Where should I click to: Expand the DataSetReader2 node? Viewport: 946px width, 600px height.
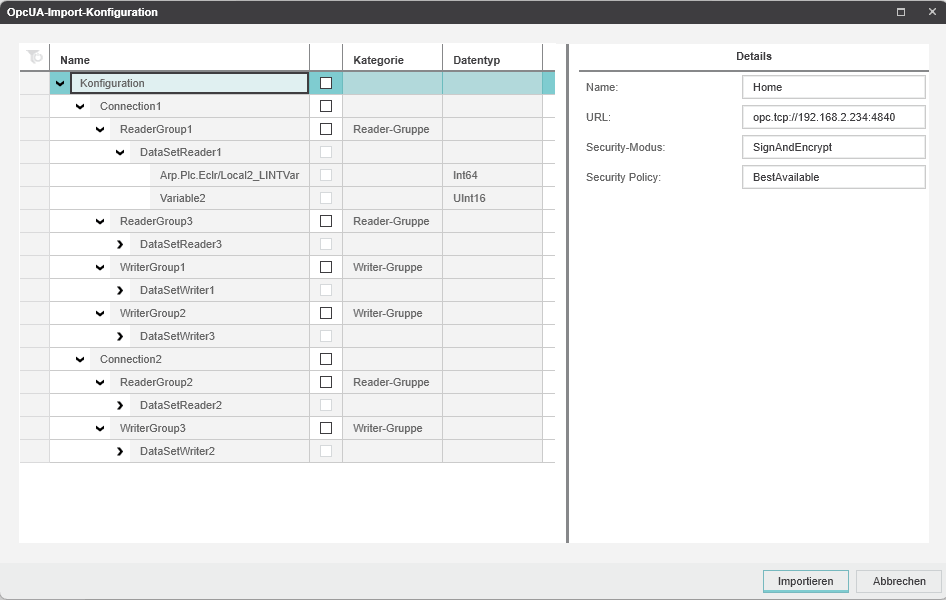pyautogui.click(x=120, y=405)
